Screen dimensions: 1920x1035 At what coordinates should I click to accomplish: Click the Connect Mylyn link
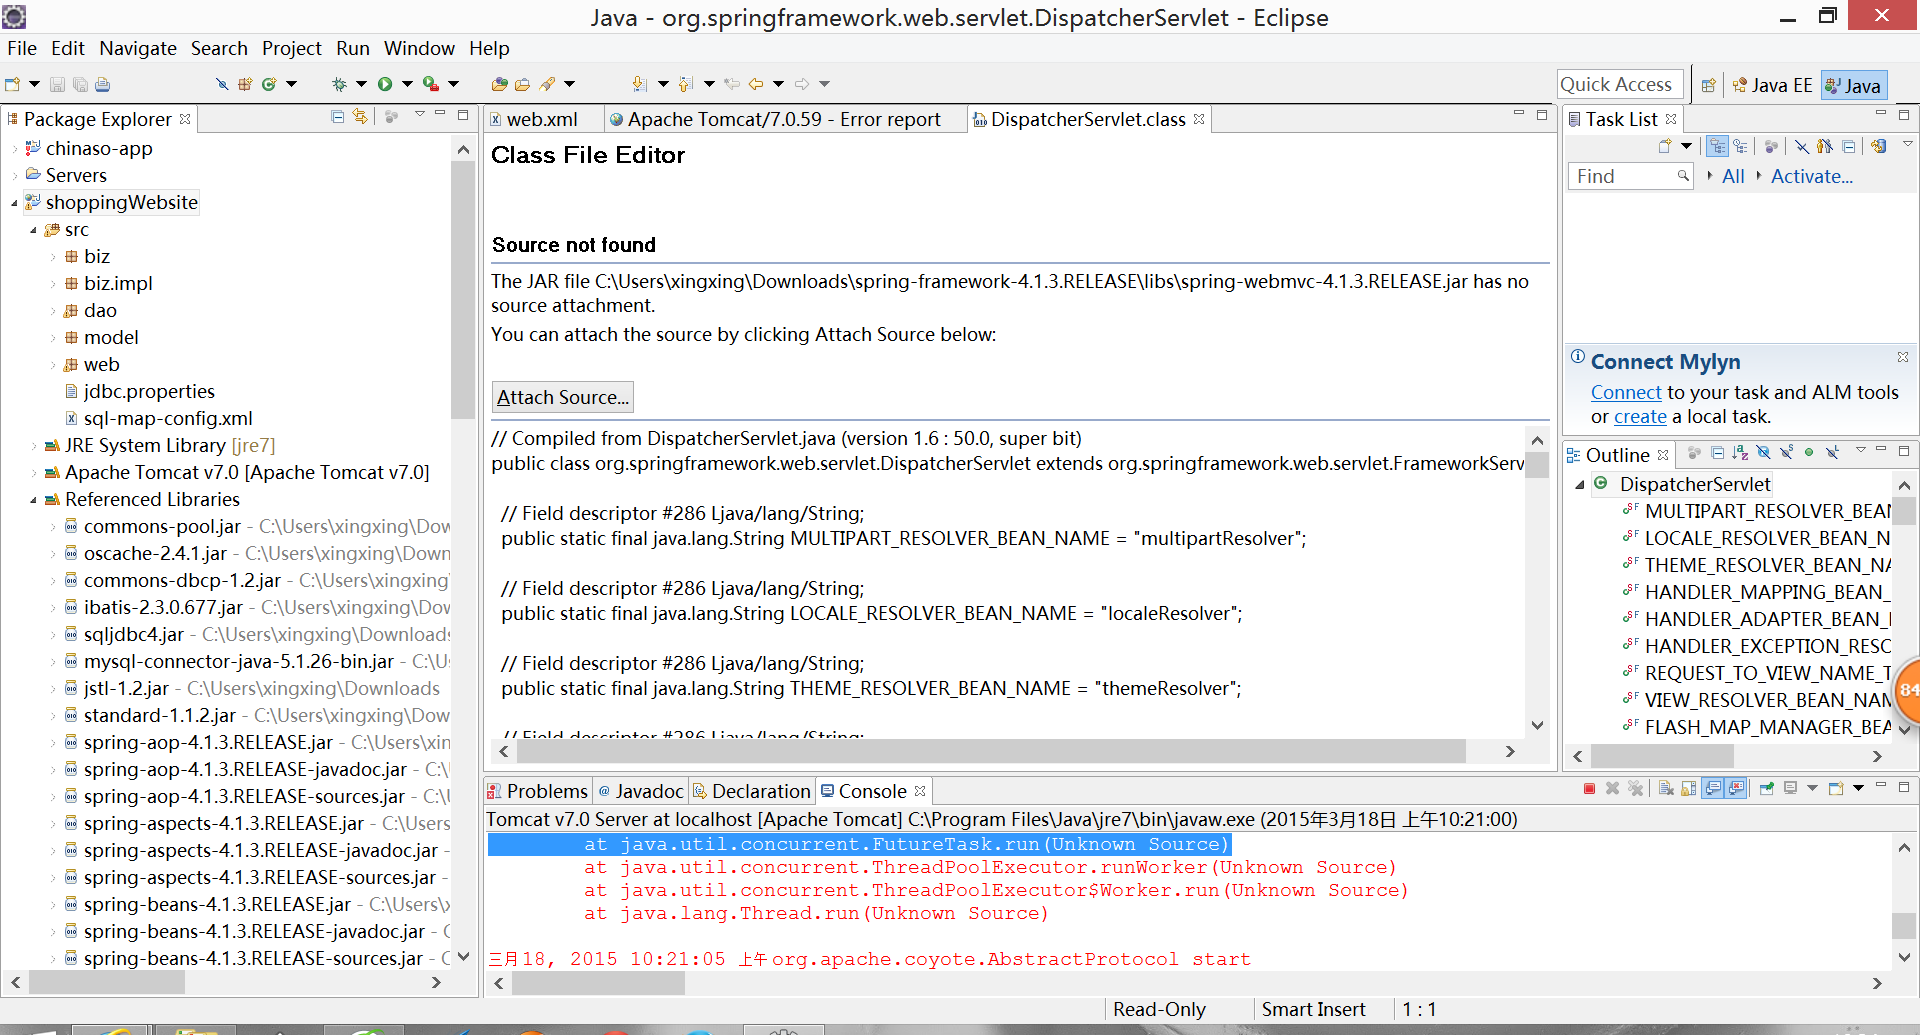1626,393
